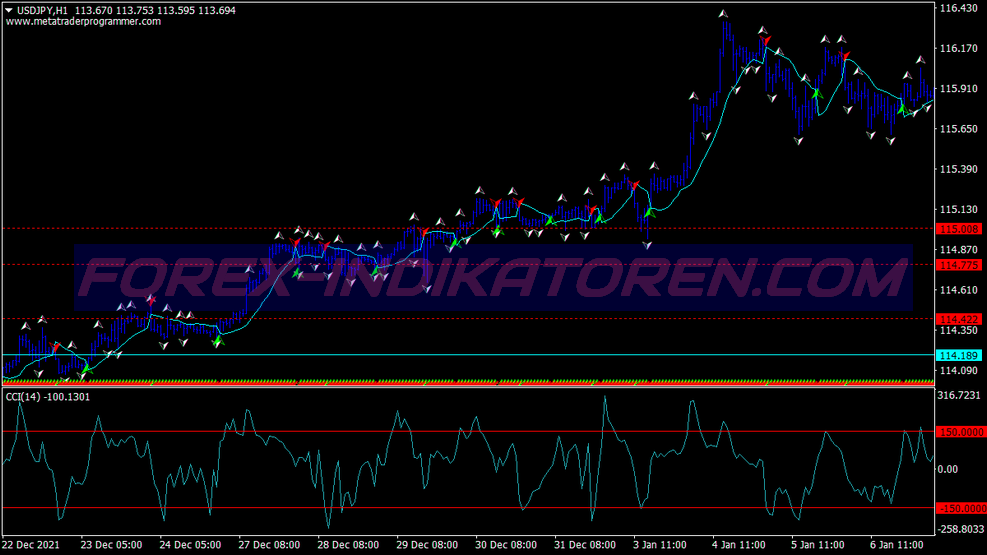Select the 114.422 red price level label
The height and width of the screenshot is (555, 987).
pos(959,319)
